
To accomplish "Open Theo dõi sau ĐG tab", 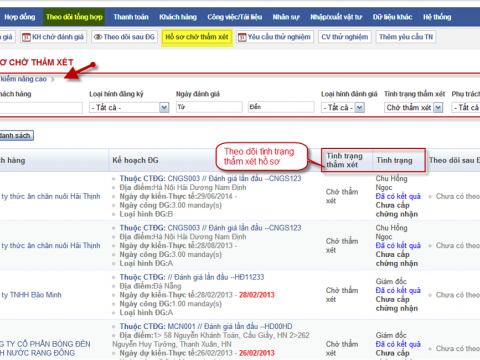I will (124, 37).
